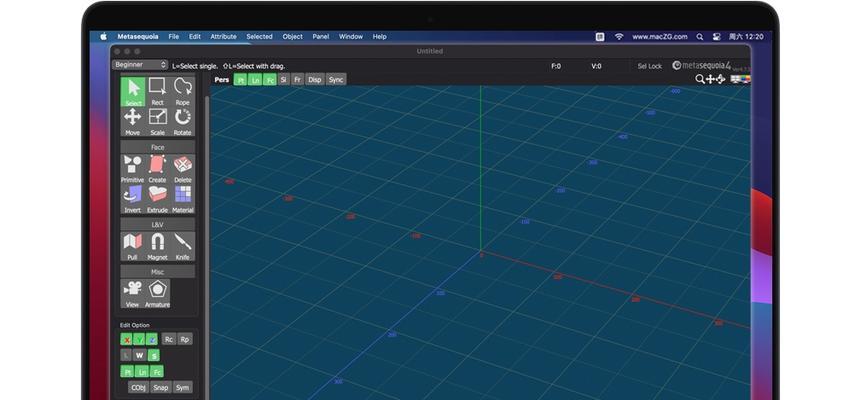Open the Apple menu
Screen dimensions: 861x400
tap(103, 37)
